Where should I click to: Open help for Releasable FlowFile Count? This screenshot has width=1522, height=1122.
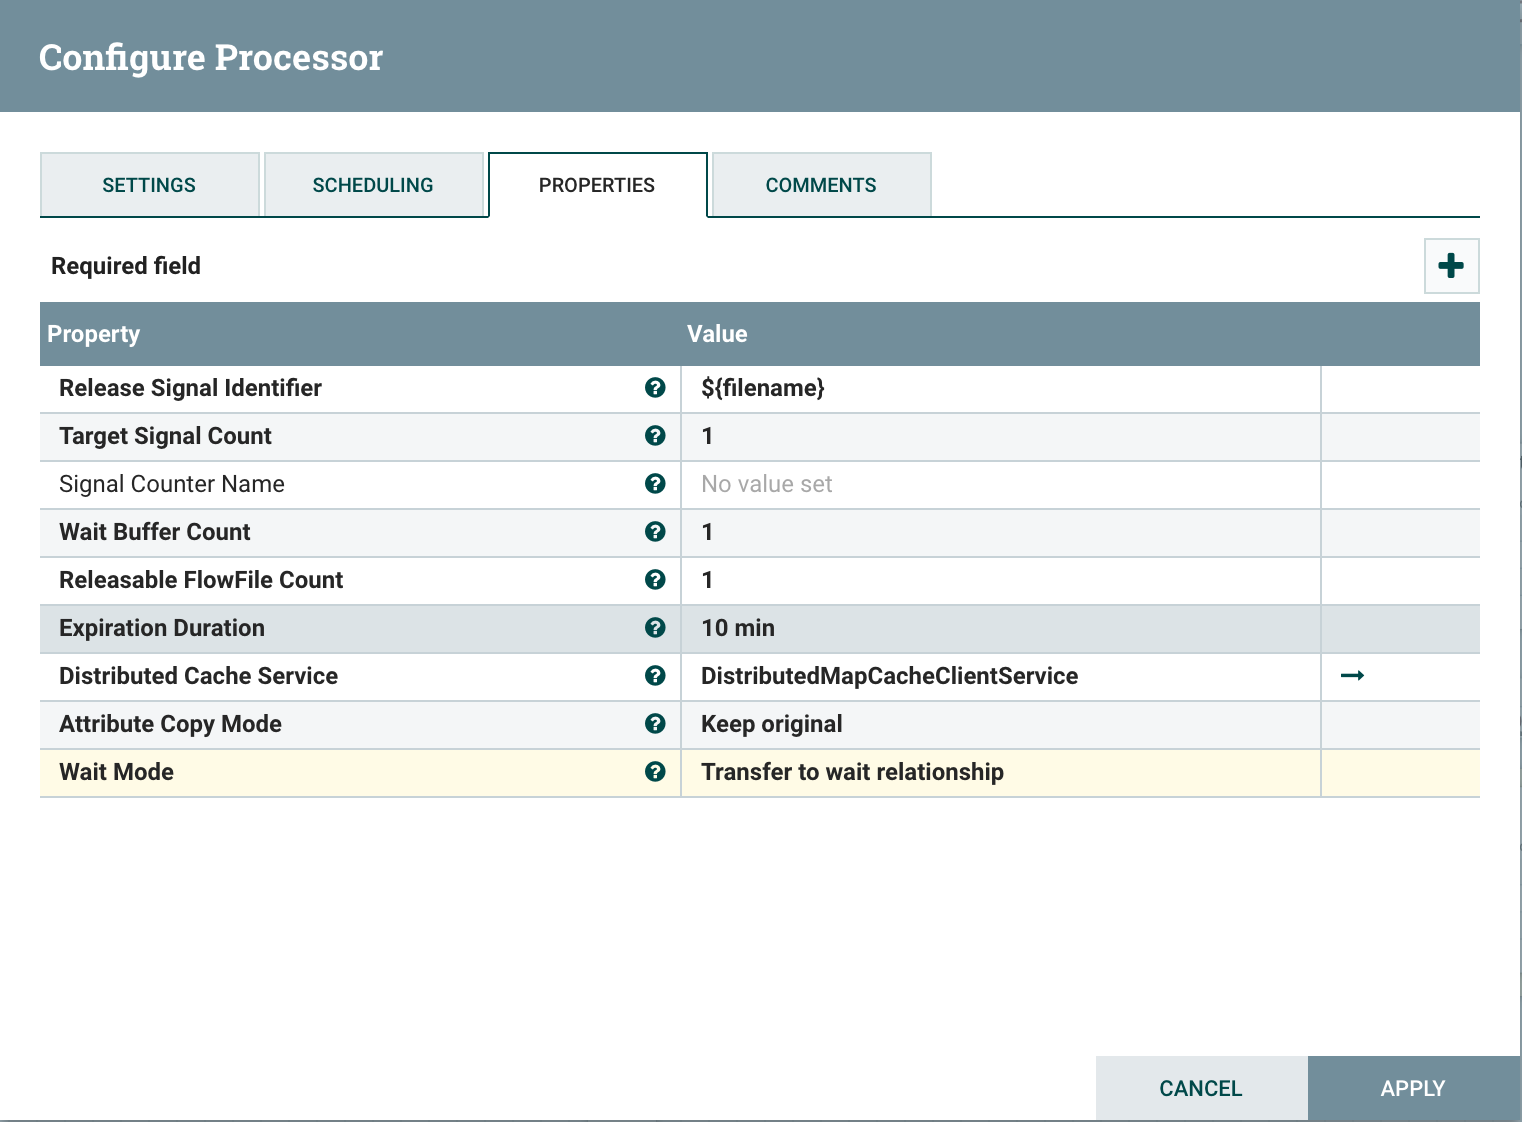click(655, 580)
